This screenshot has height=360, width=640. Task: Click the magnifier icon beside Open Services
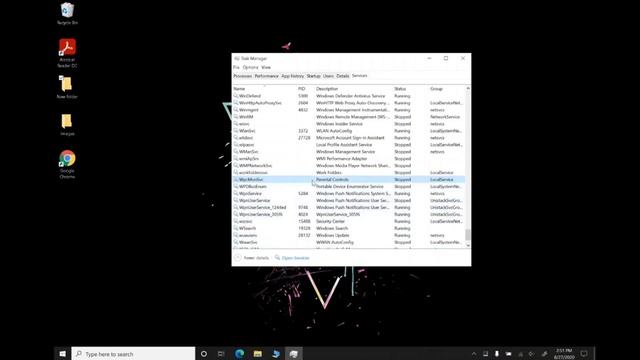pyautogui.click(x=278, y=258)
